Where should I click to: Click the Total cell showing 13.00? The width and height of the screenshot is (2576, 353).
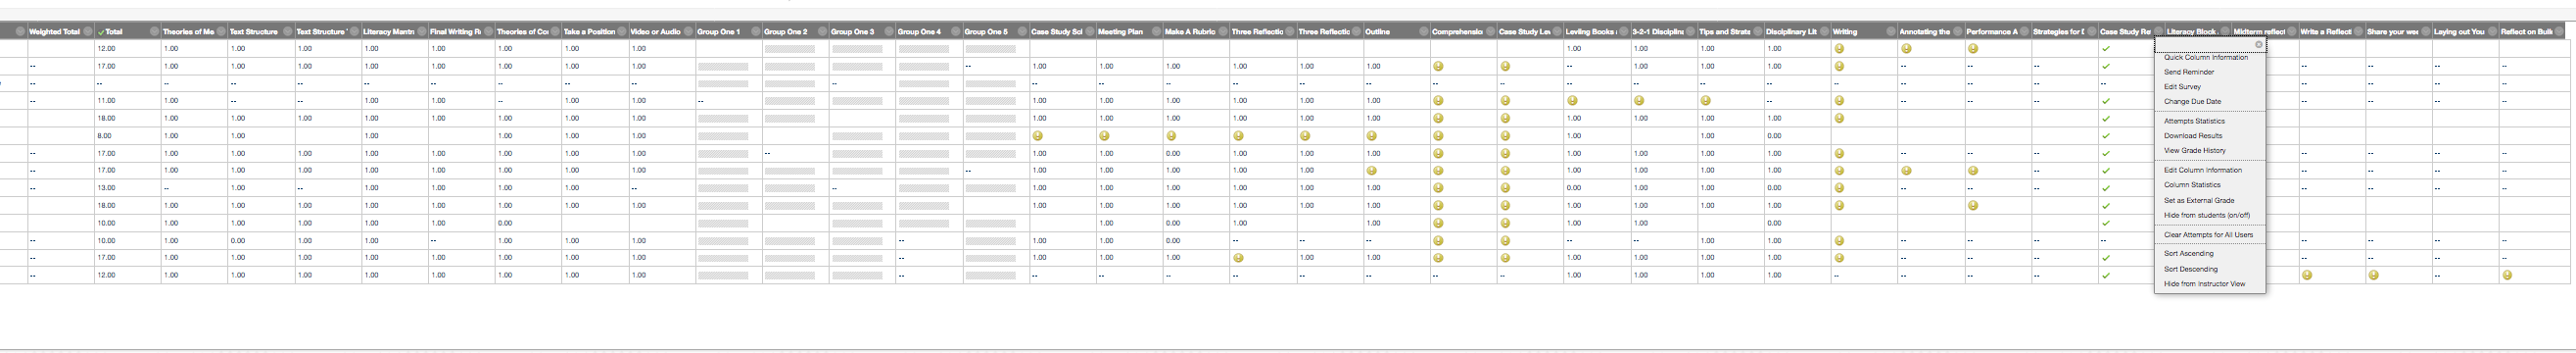[106, 188]
